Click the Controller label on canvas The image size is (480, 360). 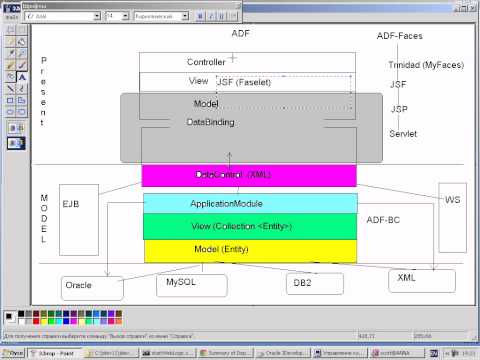pos(206,62)
